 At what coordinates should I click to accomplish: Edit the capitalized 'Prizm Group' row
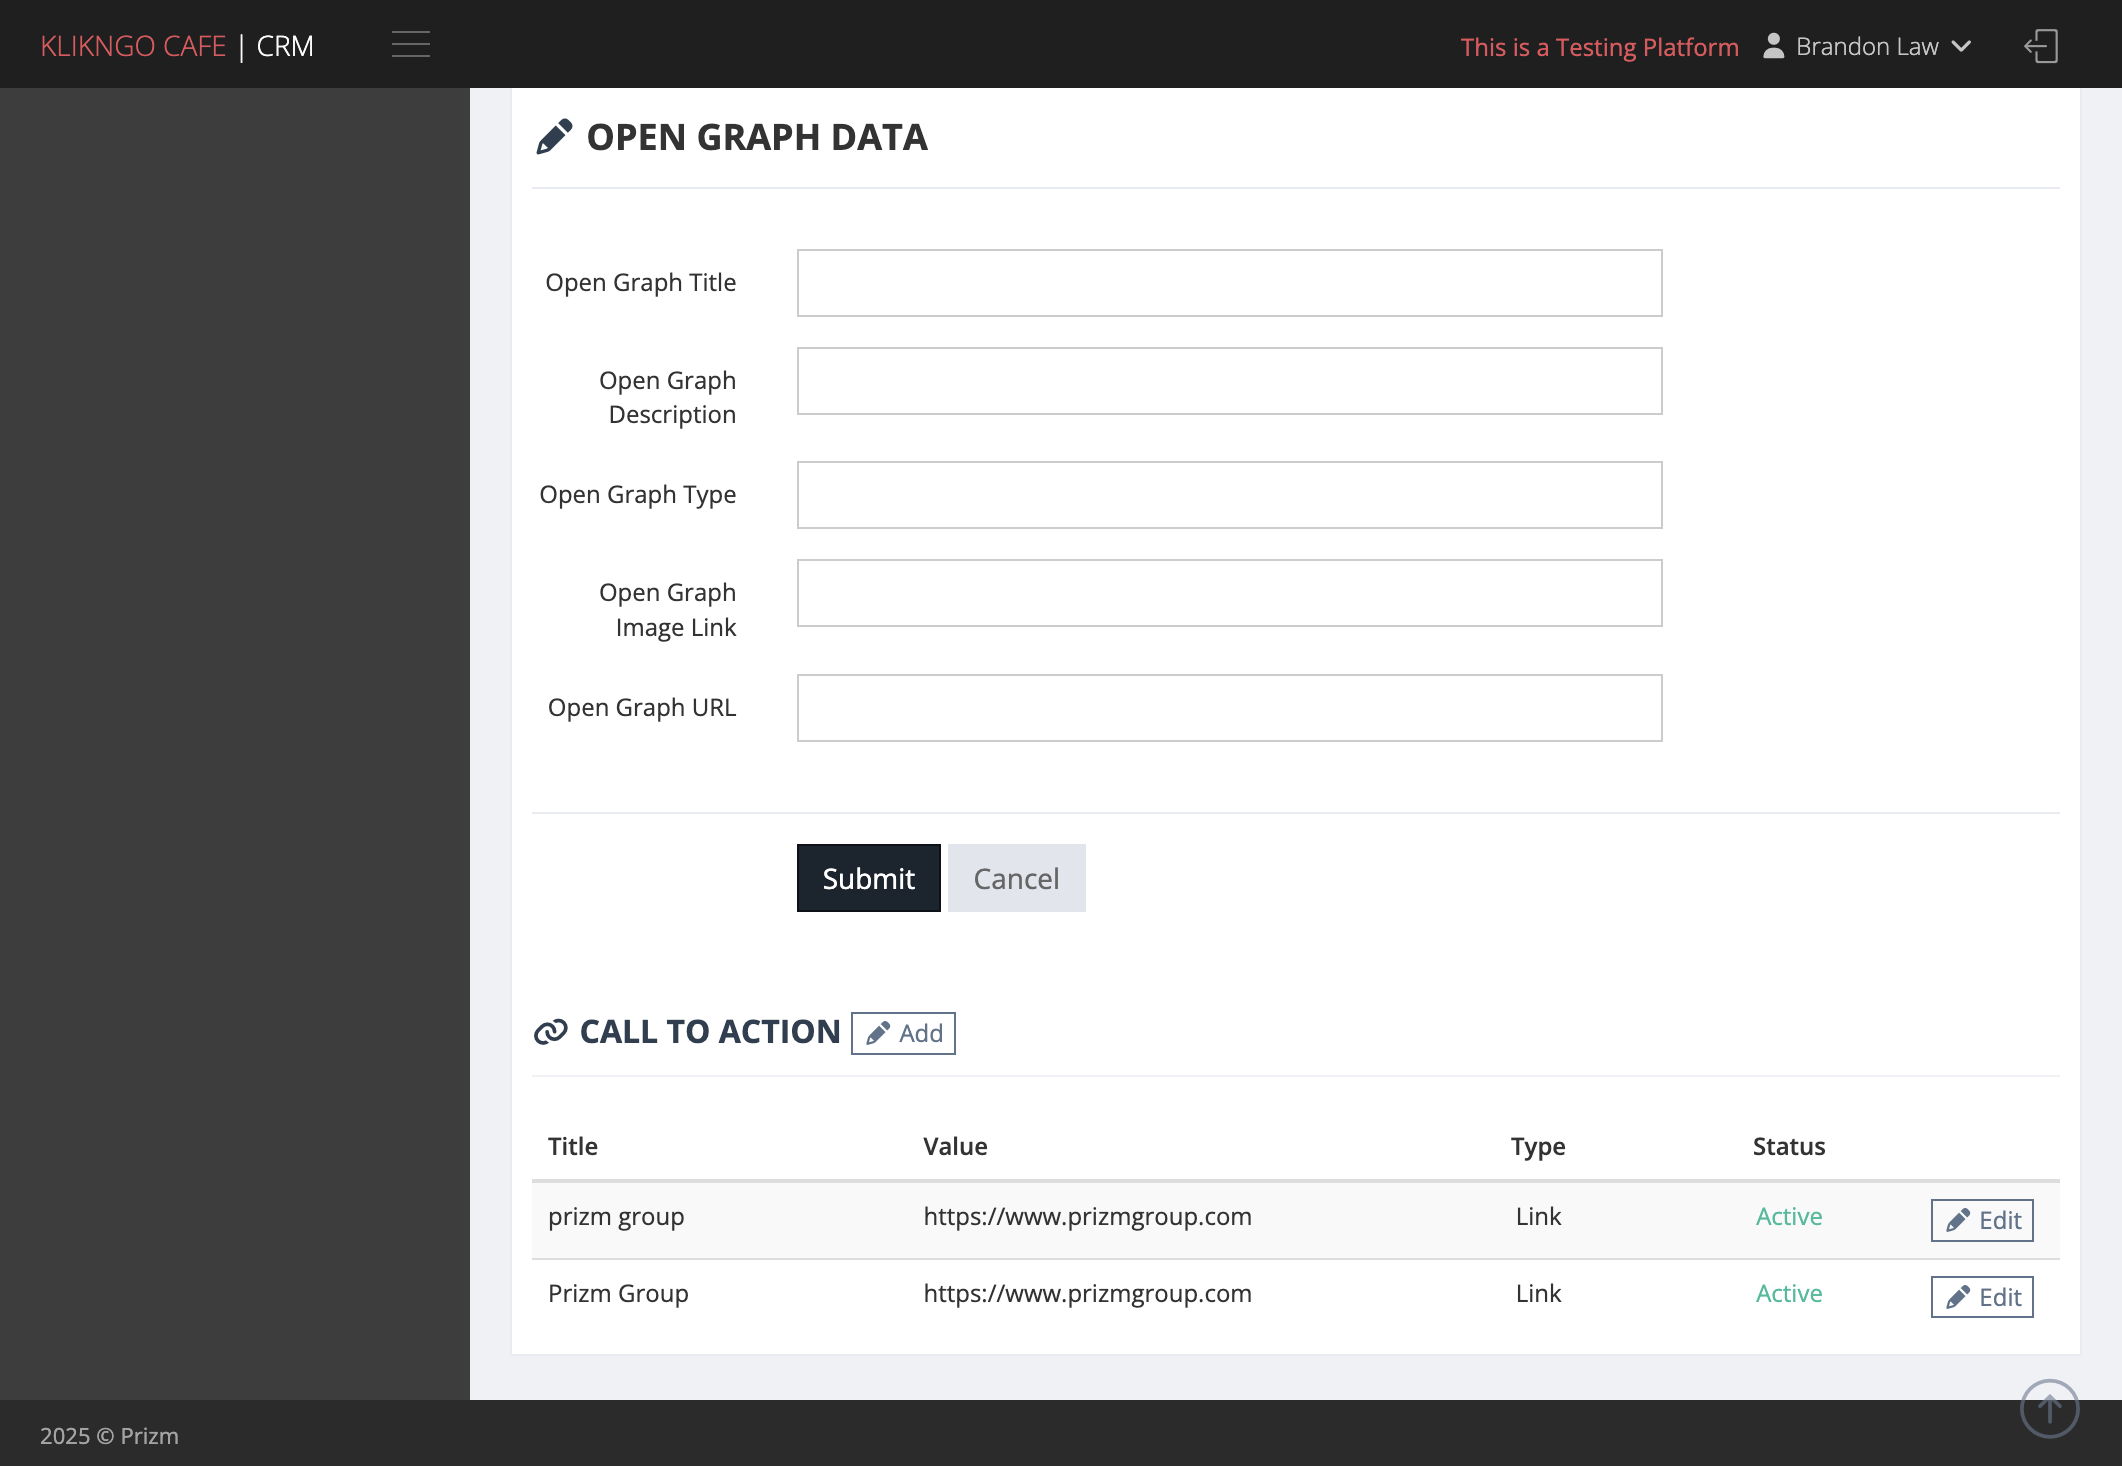point(1982,1297)
